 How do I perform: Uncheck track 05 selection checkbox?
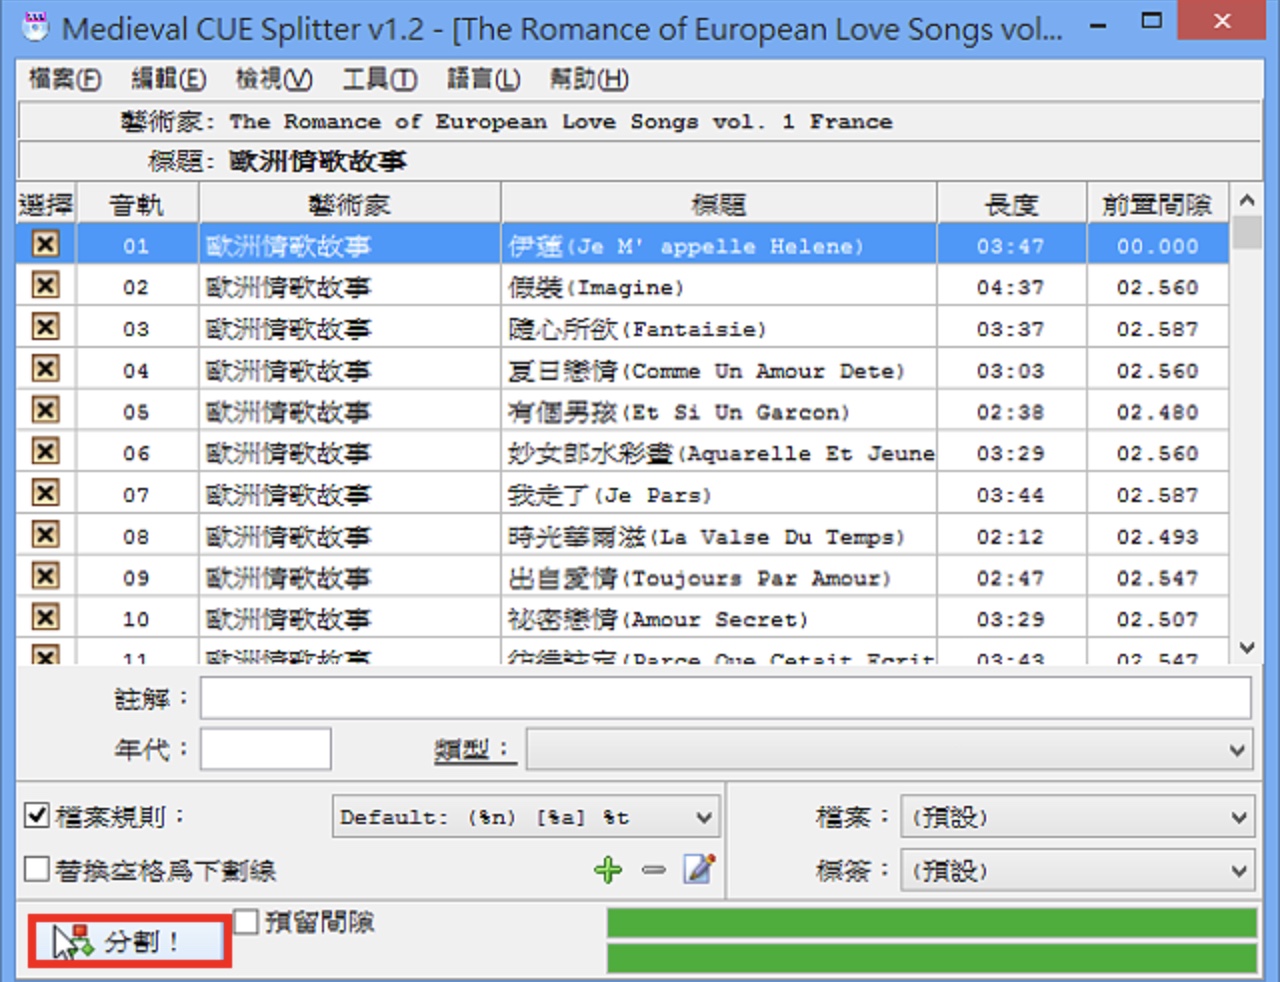click(45, 410)
